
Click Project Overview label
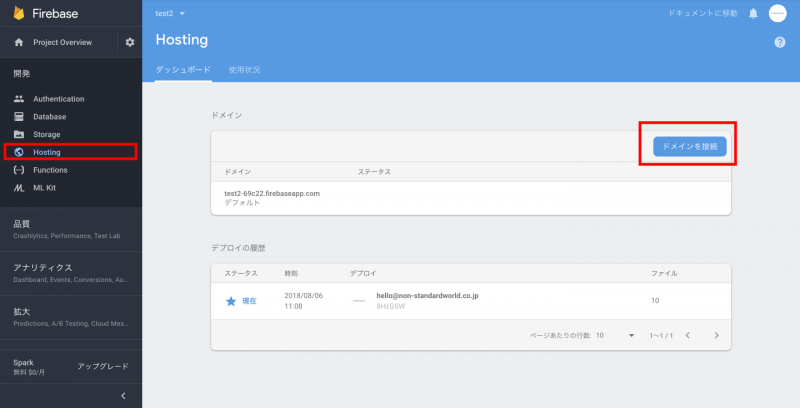[x=63, y=42]
